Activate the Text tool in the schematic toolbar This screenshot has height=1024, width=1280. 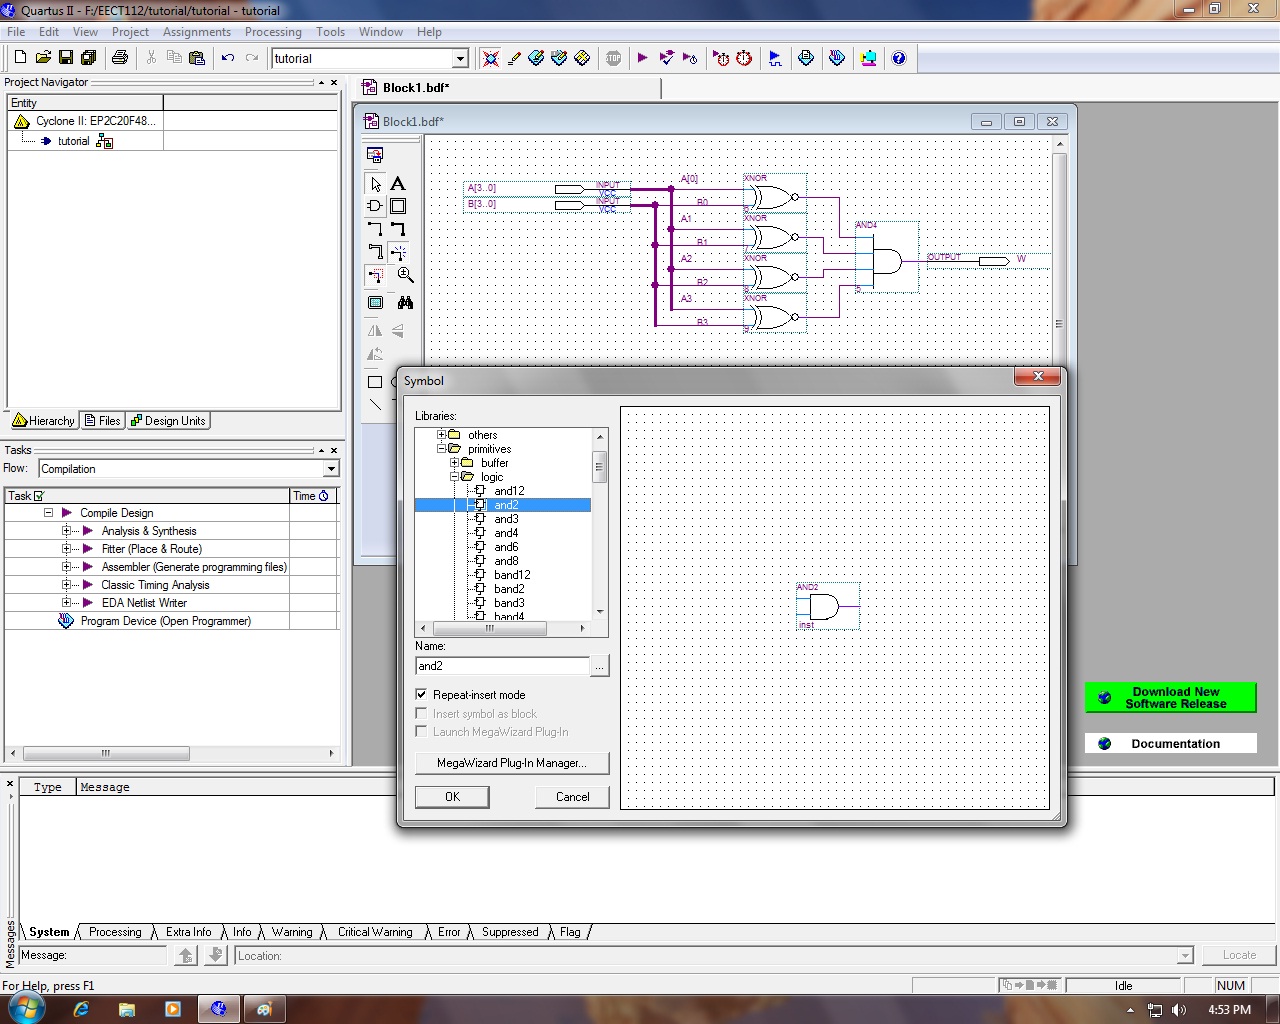pos(398,183)
